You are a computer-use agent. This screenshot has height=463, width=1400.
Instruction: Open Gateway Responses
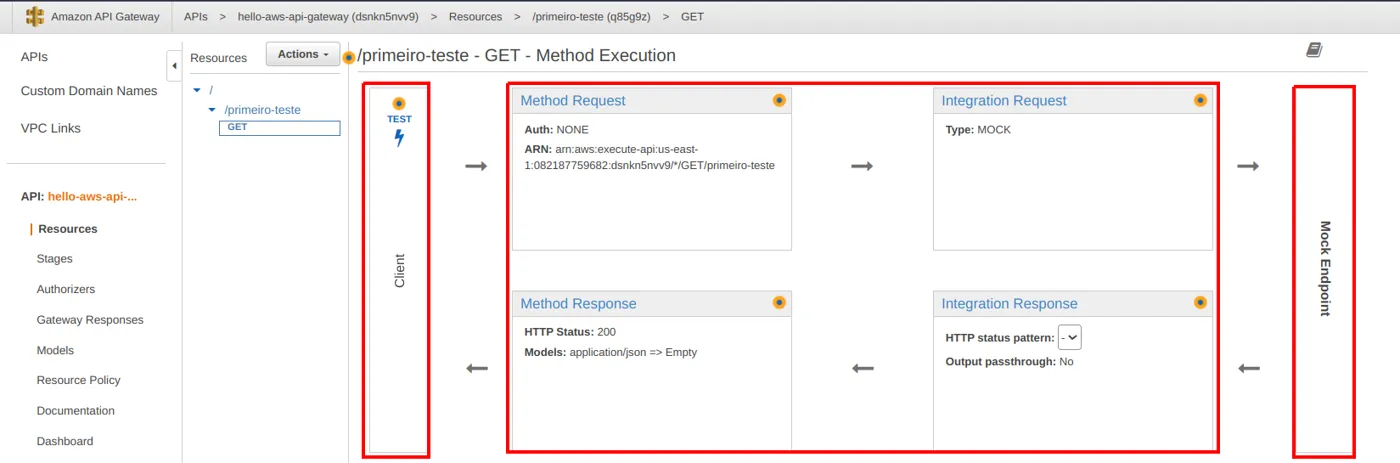pyautogui.click(x=90, y=320)
